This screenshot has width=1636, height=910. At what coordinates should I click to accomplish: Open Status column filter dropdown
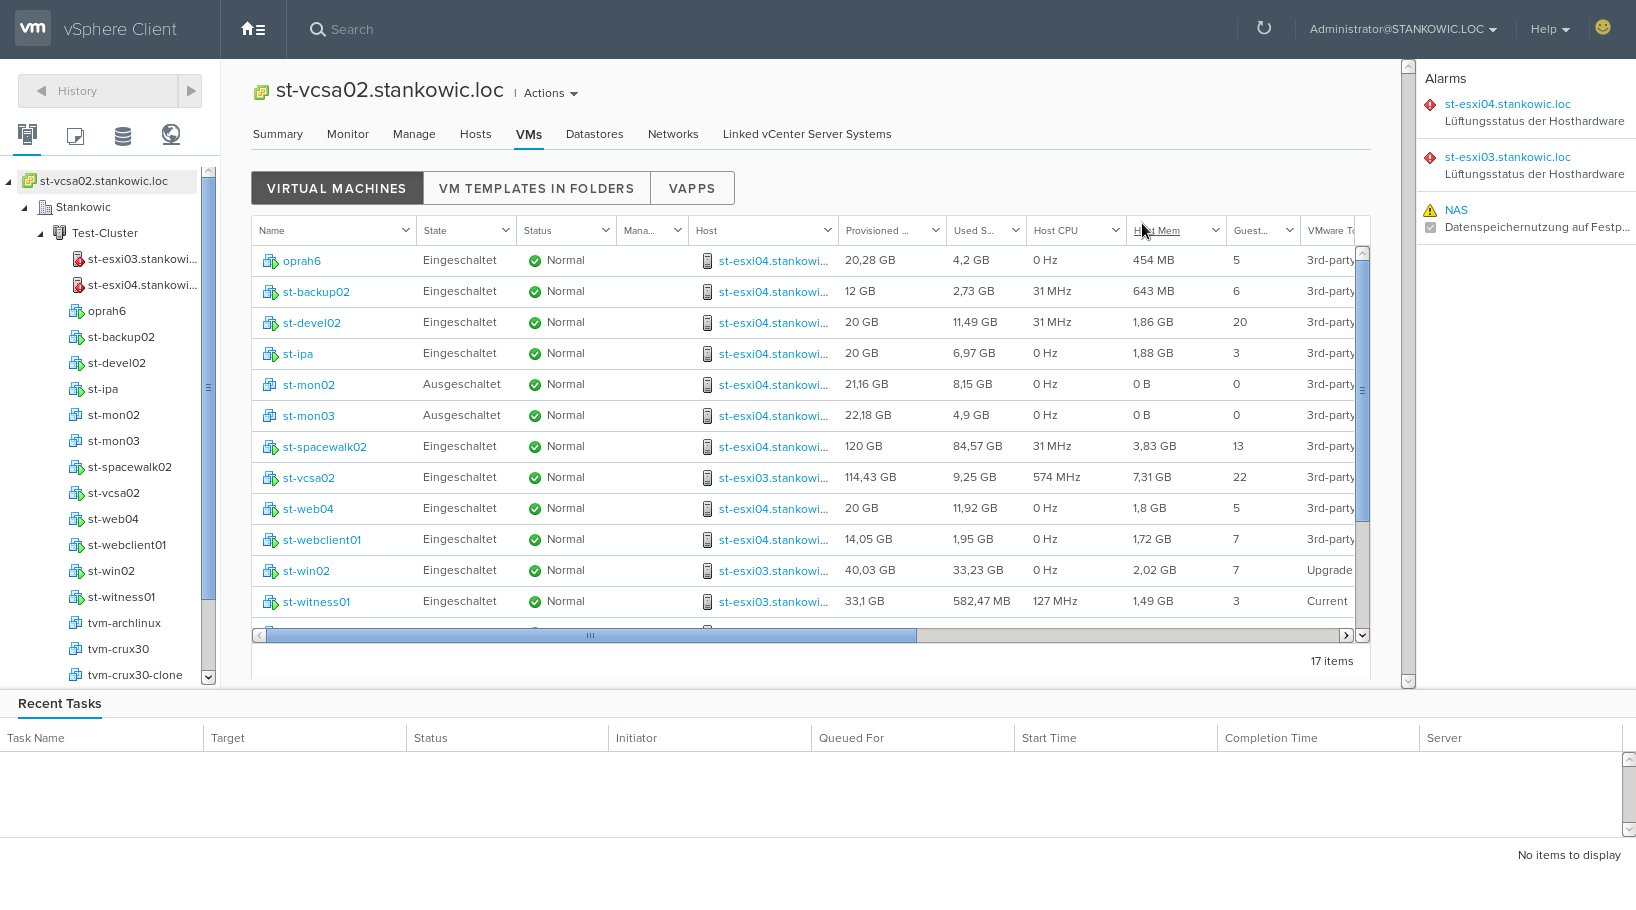point(605,230)
